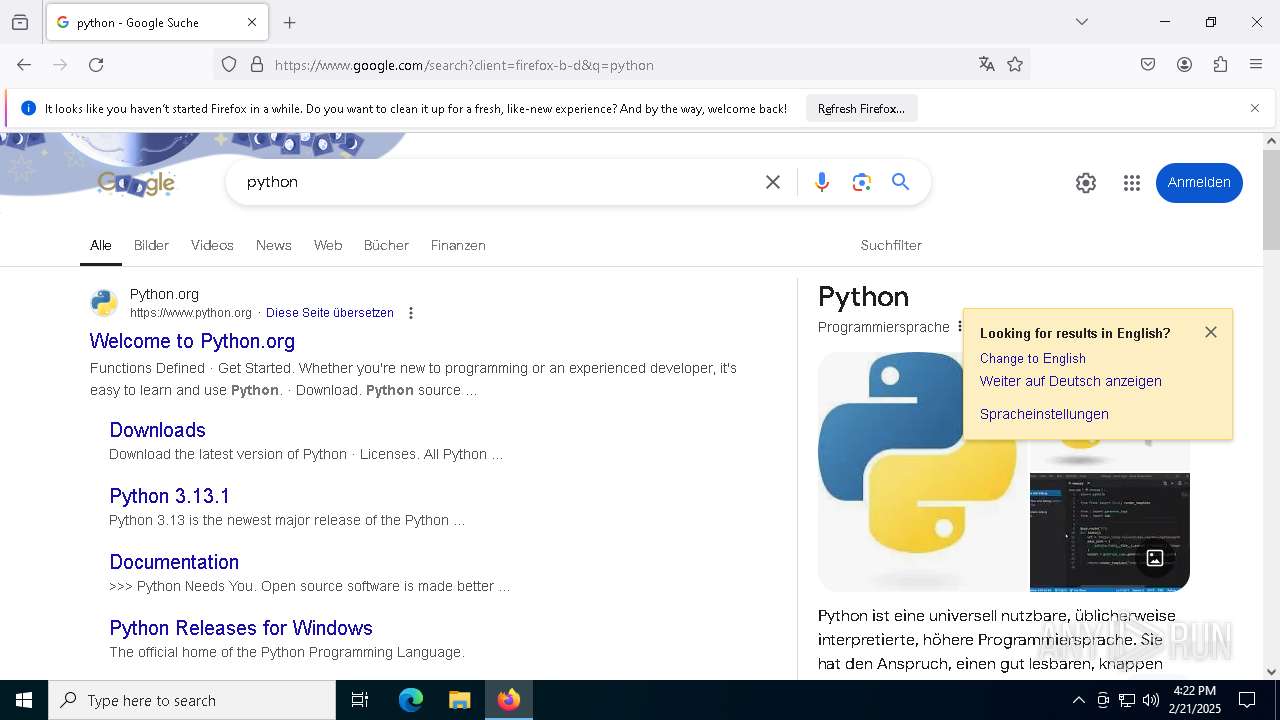The height and width of the screenshot is (720, 1280).
Task: Switch to the Videos tab
Action: (x=212, y=245)
